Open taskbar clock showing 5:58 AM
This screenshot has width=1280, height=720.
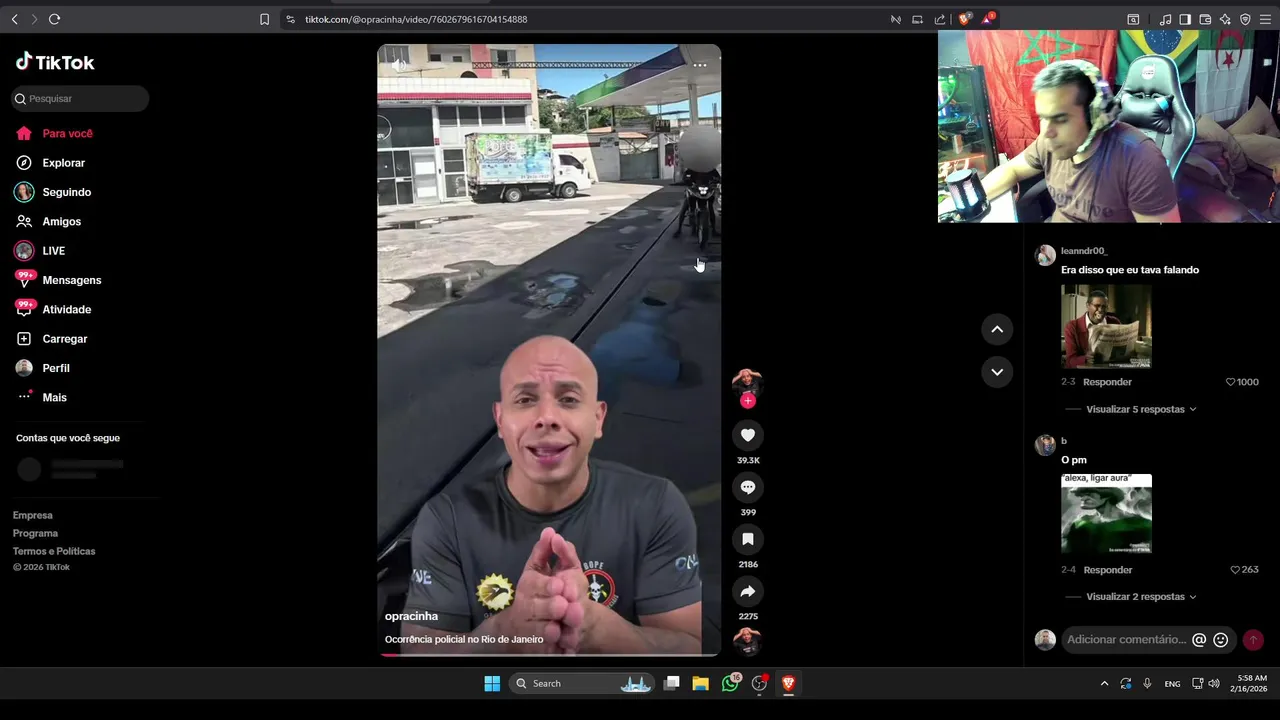tap(1251, 684)
